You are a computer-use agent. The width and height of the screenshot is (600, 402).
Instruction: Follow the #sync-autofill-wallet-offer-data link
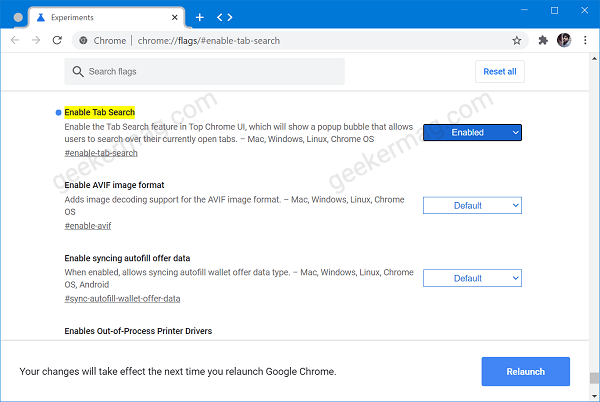122,299
